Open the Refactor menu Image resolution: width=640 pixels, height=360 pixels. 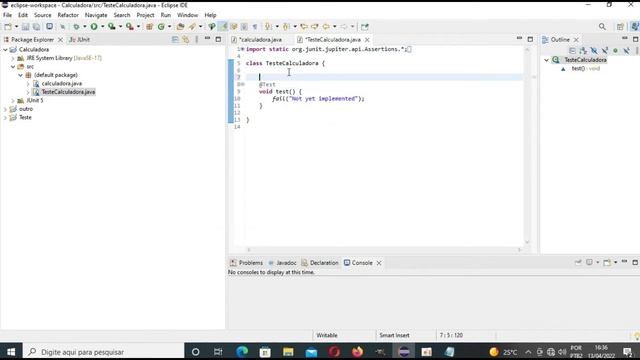68,15
